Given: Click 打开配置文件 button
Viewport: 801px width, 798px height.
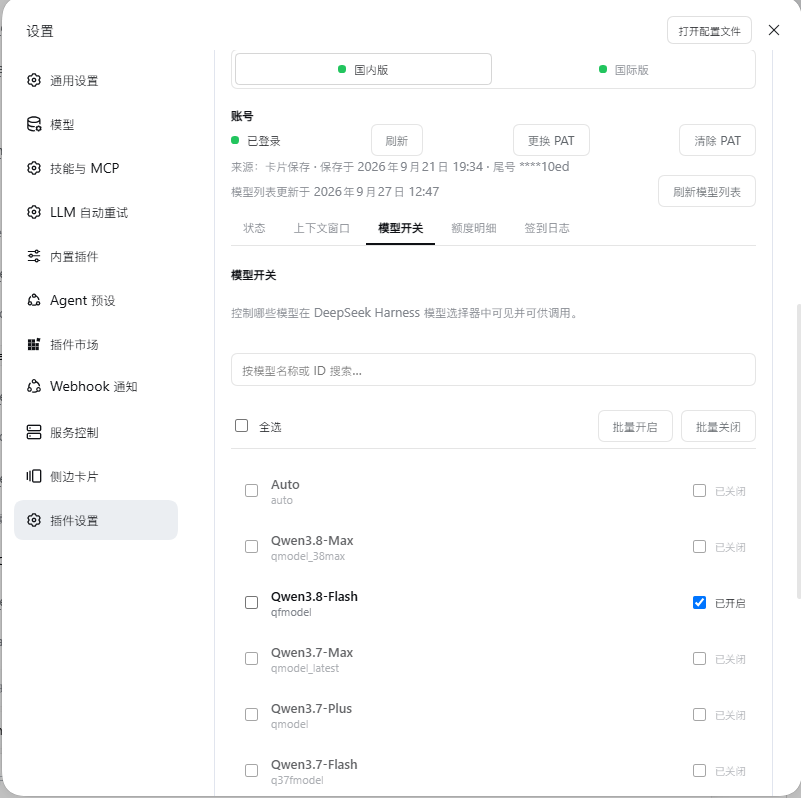Looking at the screenshot, I should point(709,31).
